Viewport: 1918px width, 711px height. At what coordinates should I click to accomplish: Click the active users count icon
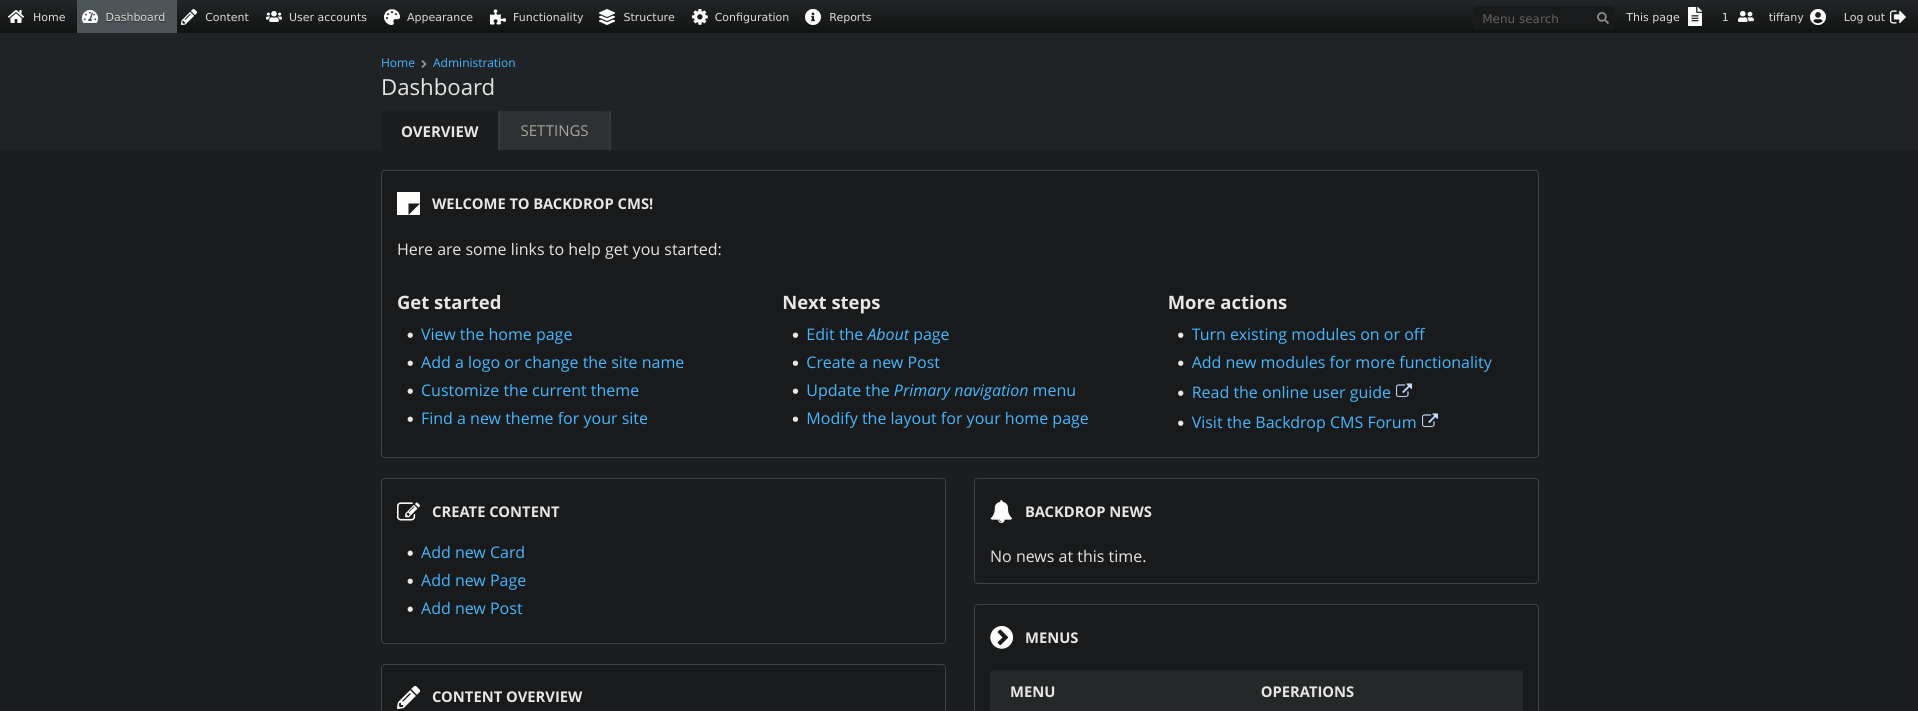point(1746,17)
